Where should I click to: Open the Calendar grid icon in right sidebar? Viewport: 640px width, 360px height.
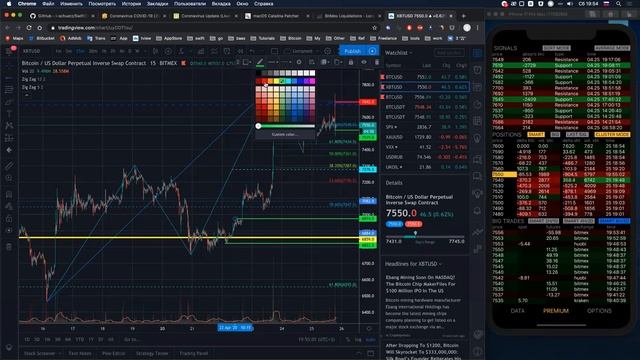coord(477,121)
